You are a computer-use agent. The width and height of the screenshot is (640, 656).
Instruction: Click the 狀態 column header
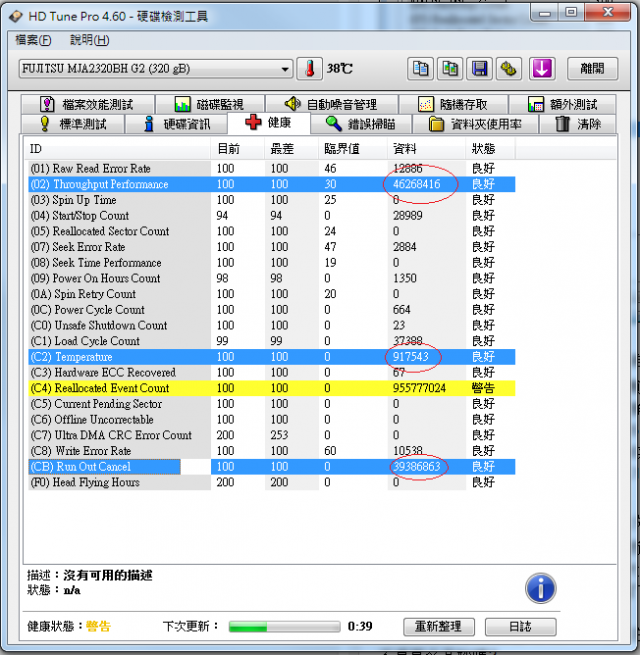pos(490,149)
